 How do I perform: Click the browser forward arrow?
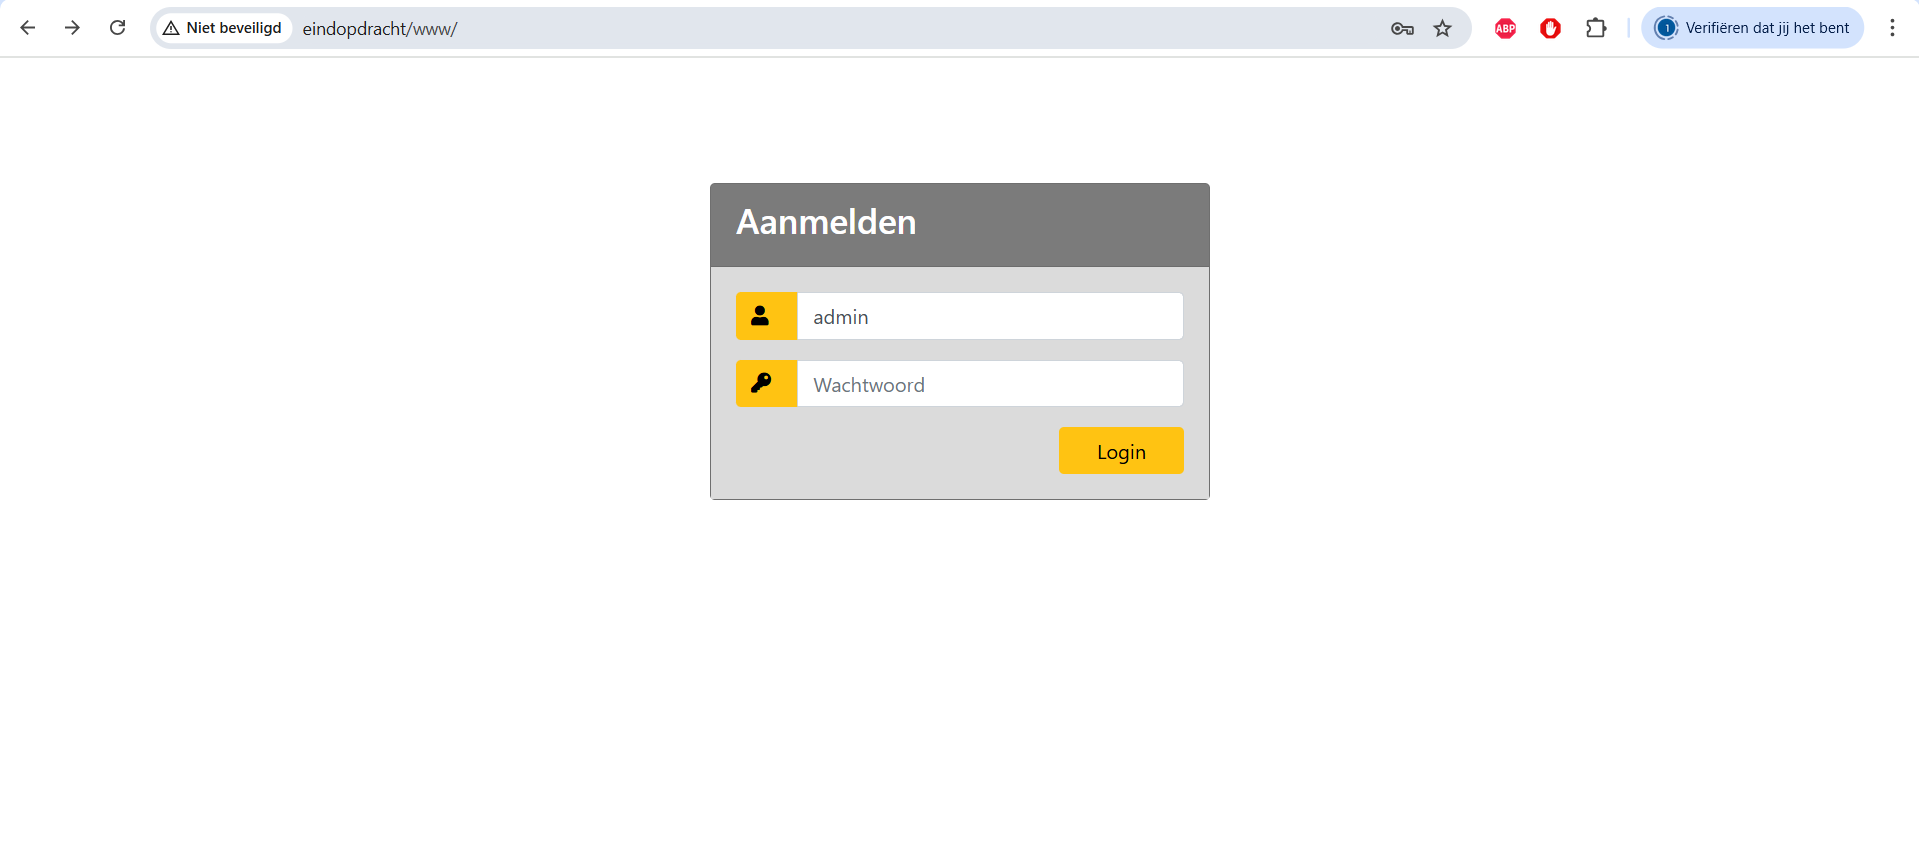coord(72,28)
